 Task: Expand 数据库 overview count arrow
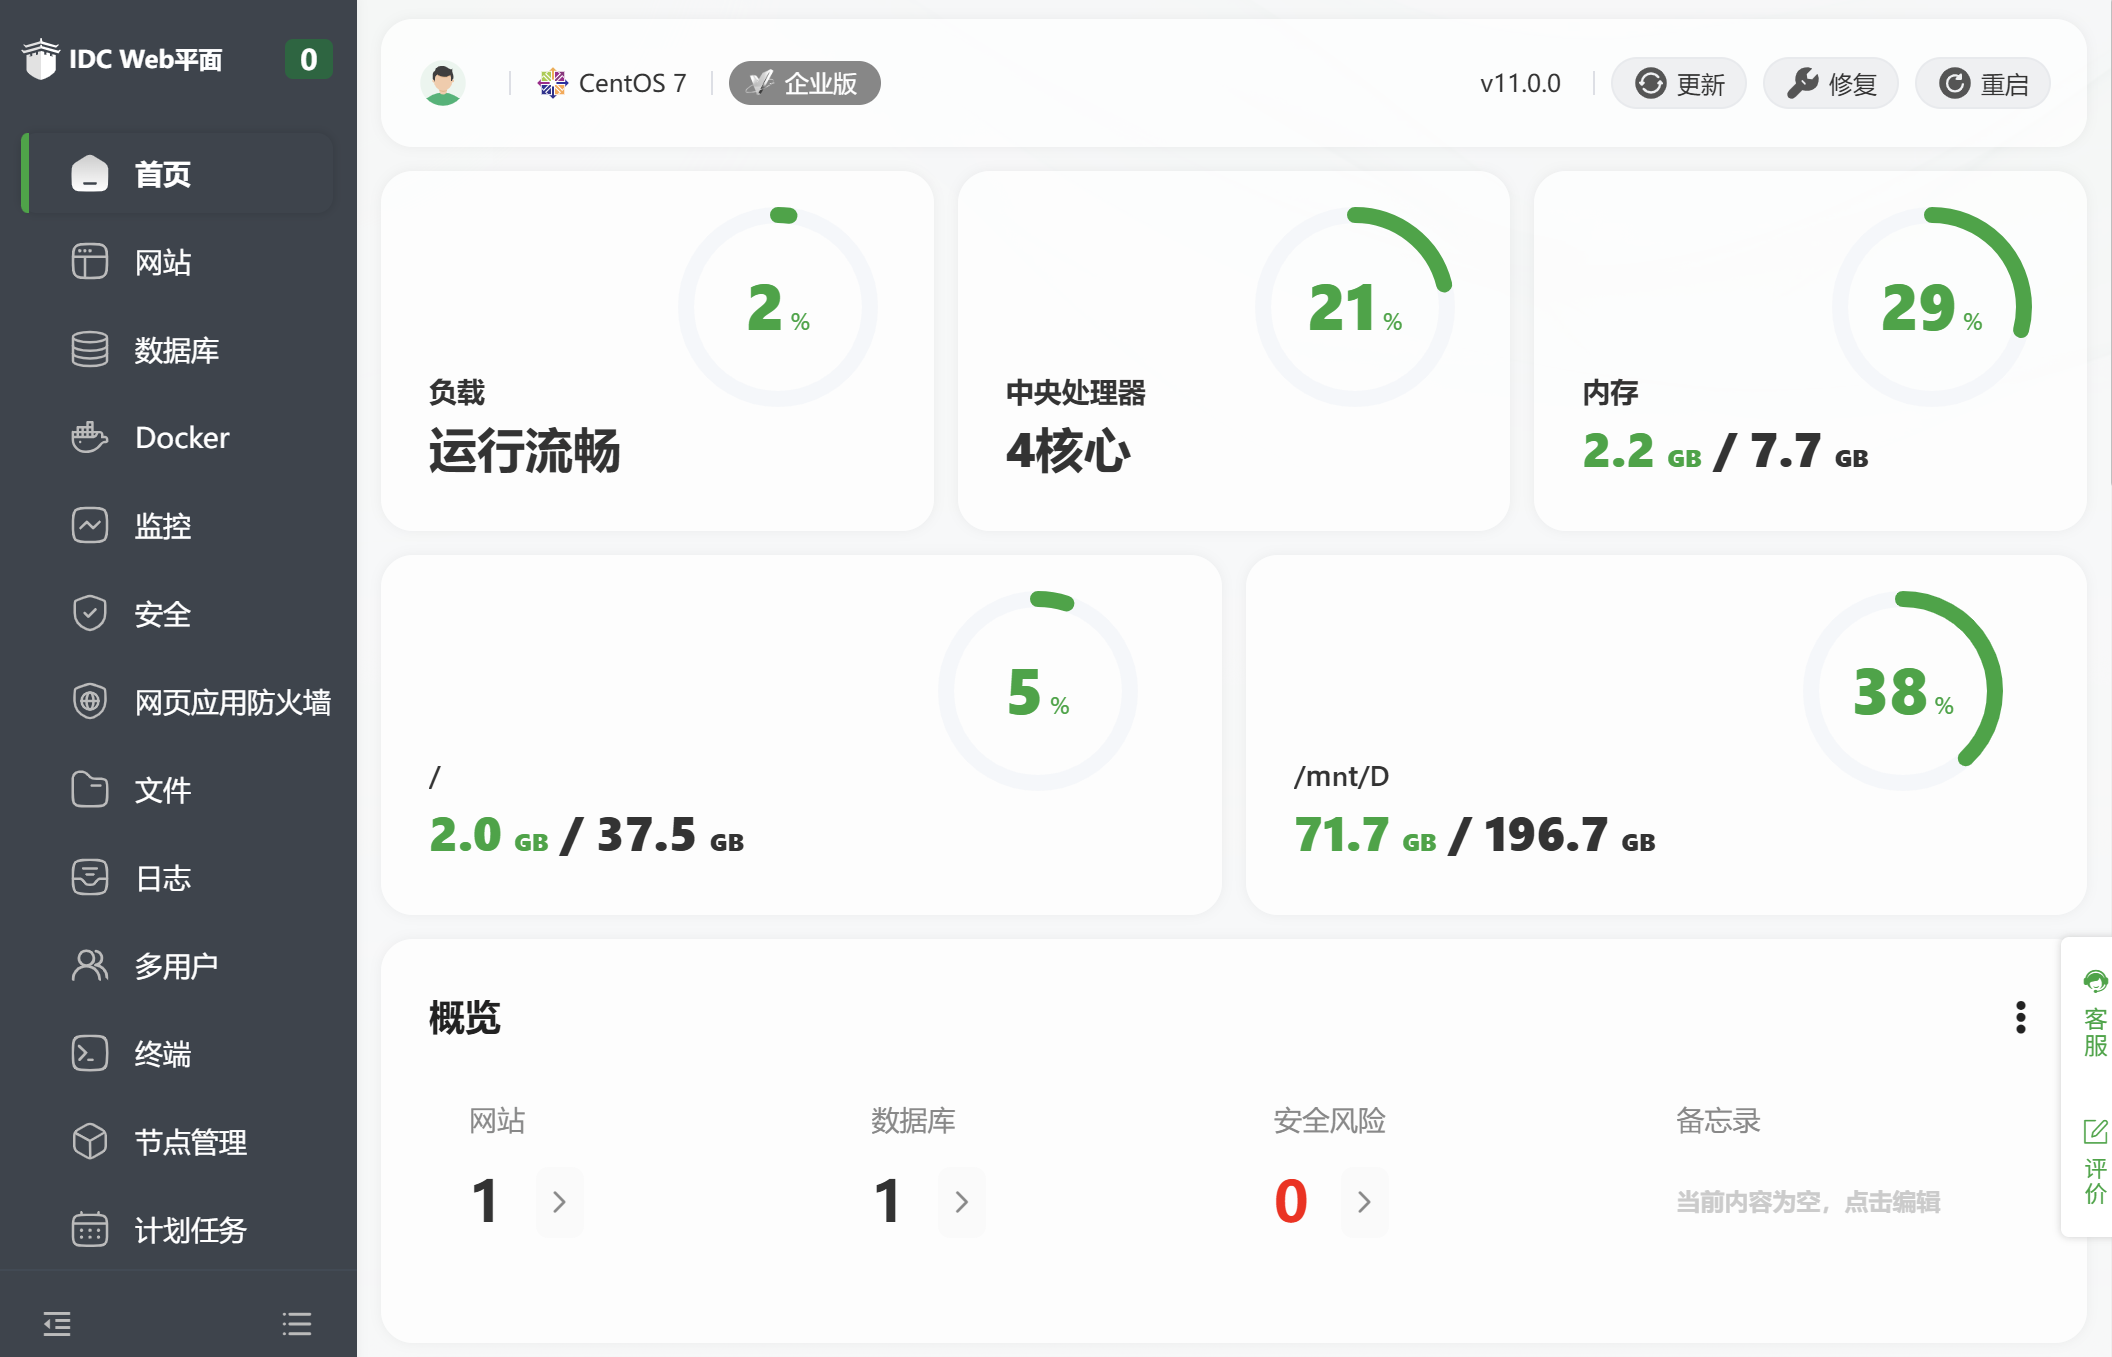tap(962, 1202)
